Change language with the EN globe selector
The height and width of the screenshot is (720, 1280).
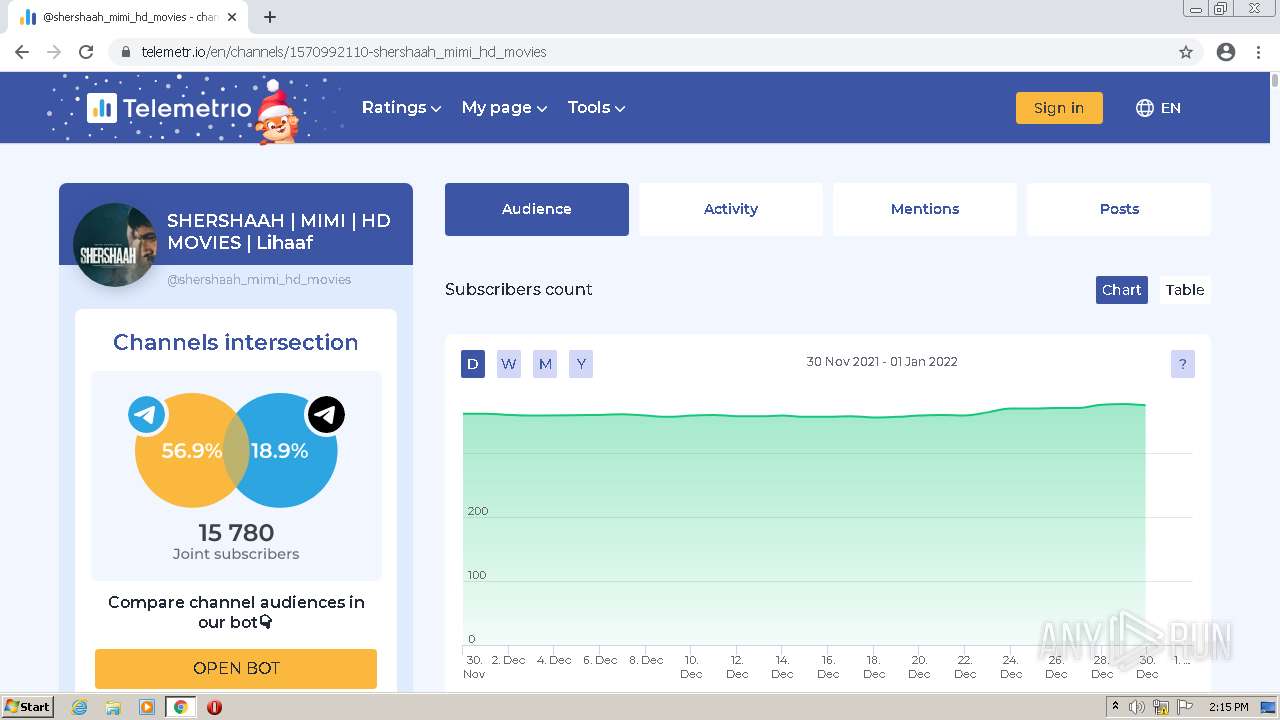point(1158,108)
